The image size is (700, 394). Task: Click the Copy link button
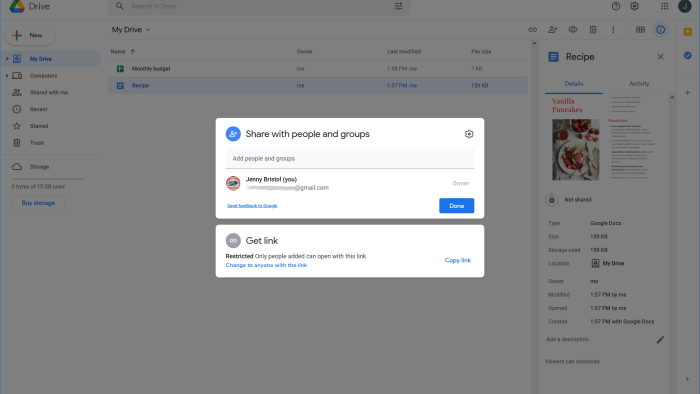458,260
